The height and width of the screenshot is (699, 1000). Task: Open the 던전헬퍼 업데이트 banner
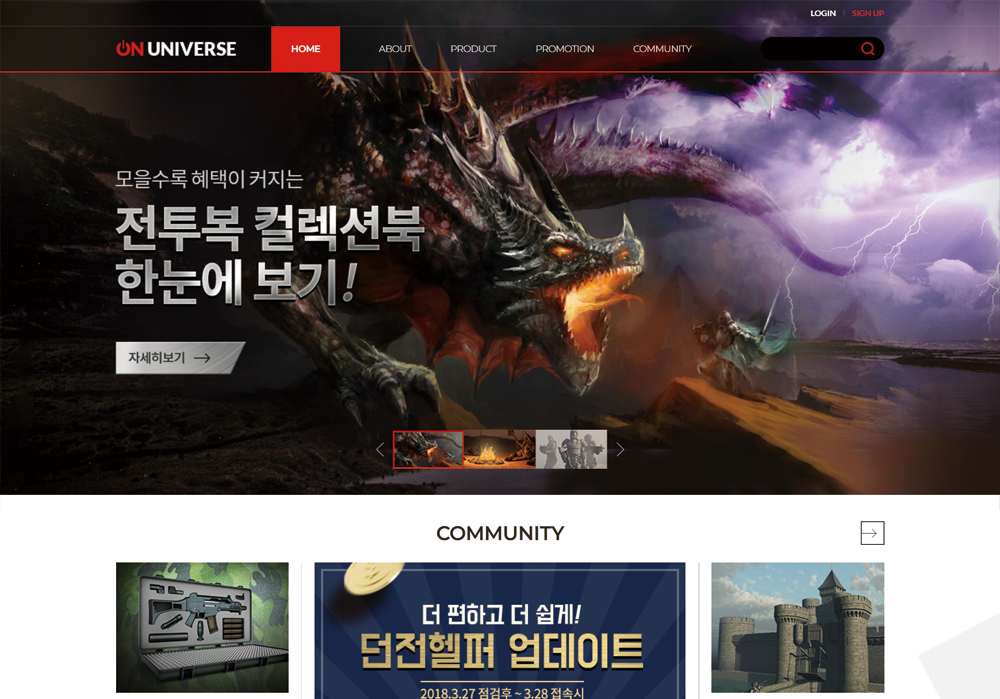[x=500, y=630]
